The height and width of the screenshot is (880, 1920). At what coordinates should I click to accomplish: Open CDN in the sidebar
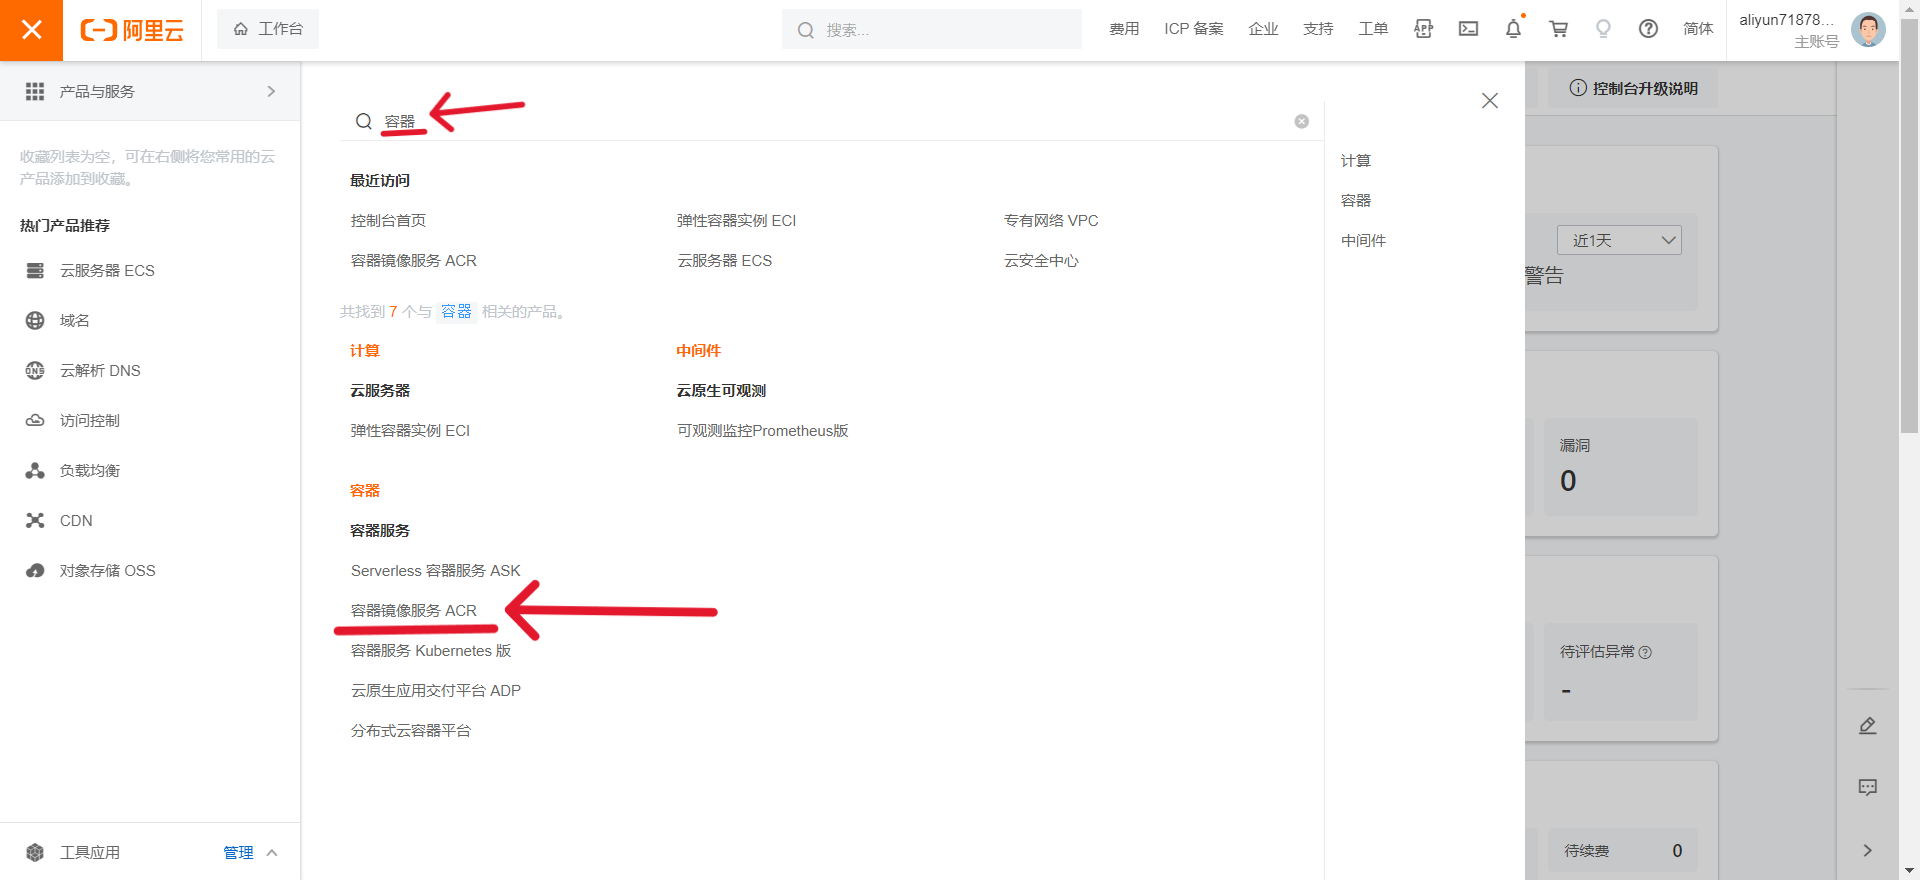76,521
